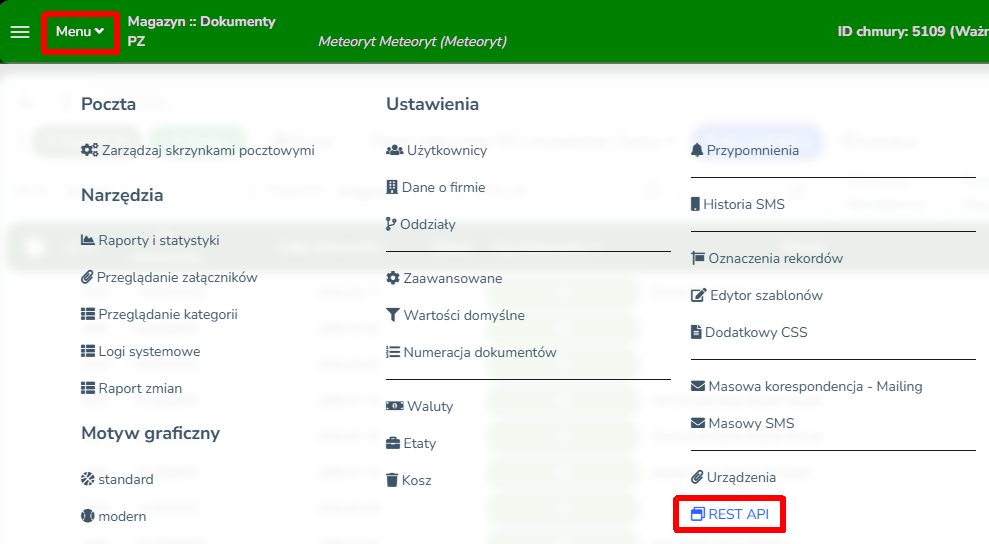989x544 pixels.
Task: Click the Raport zmian table icon
Action: (88, 388)
